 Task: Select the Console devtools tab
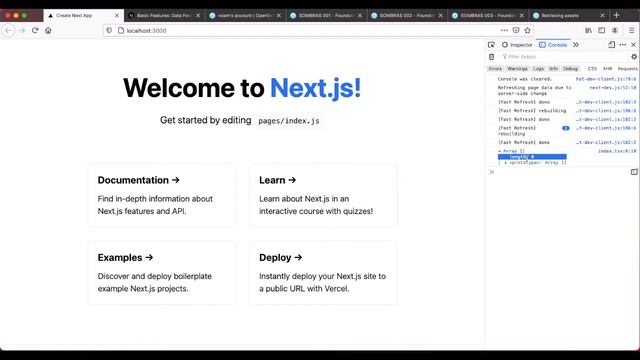553,45
